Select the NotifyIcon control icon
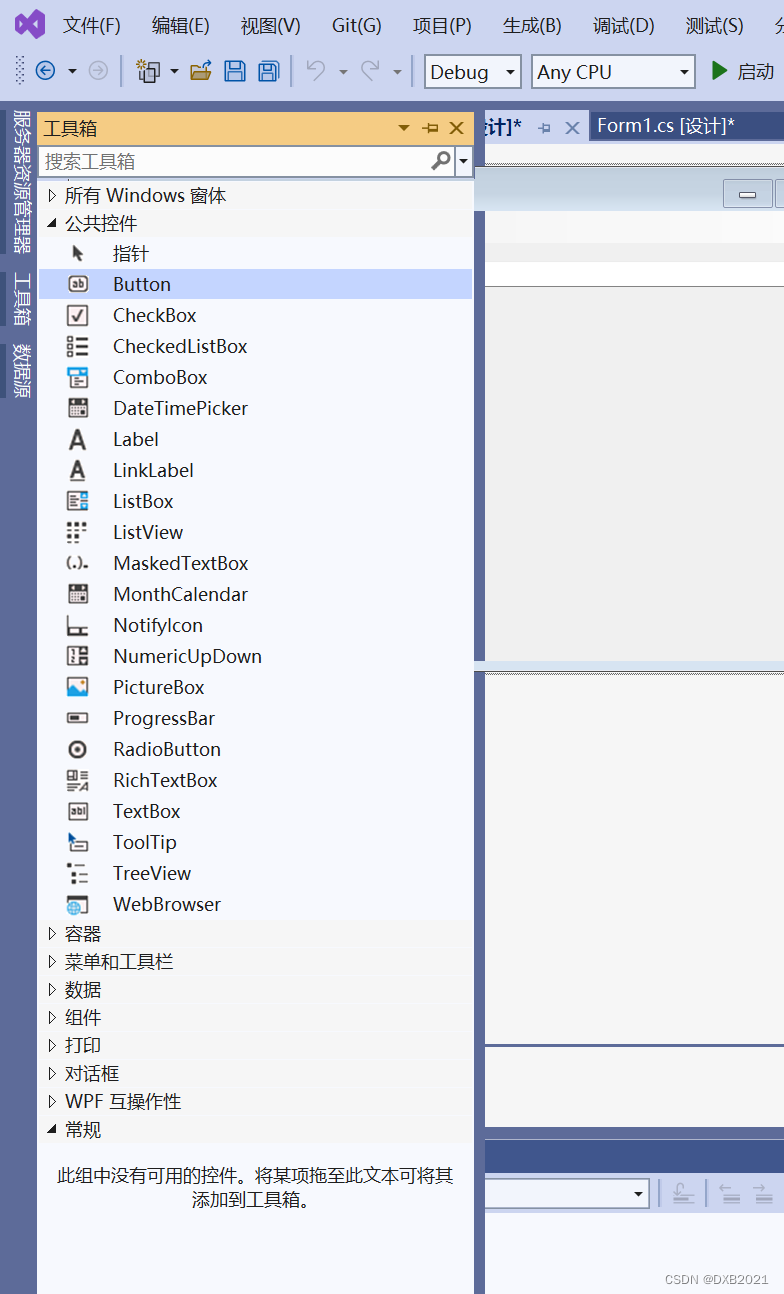The height and width of the screenshot is (1294, 784). pos(78,625)
